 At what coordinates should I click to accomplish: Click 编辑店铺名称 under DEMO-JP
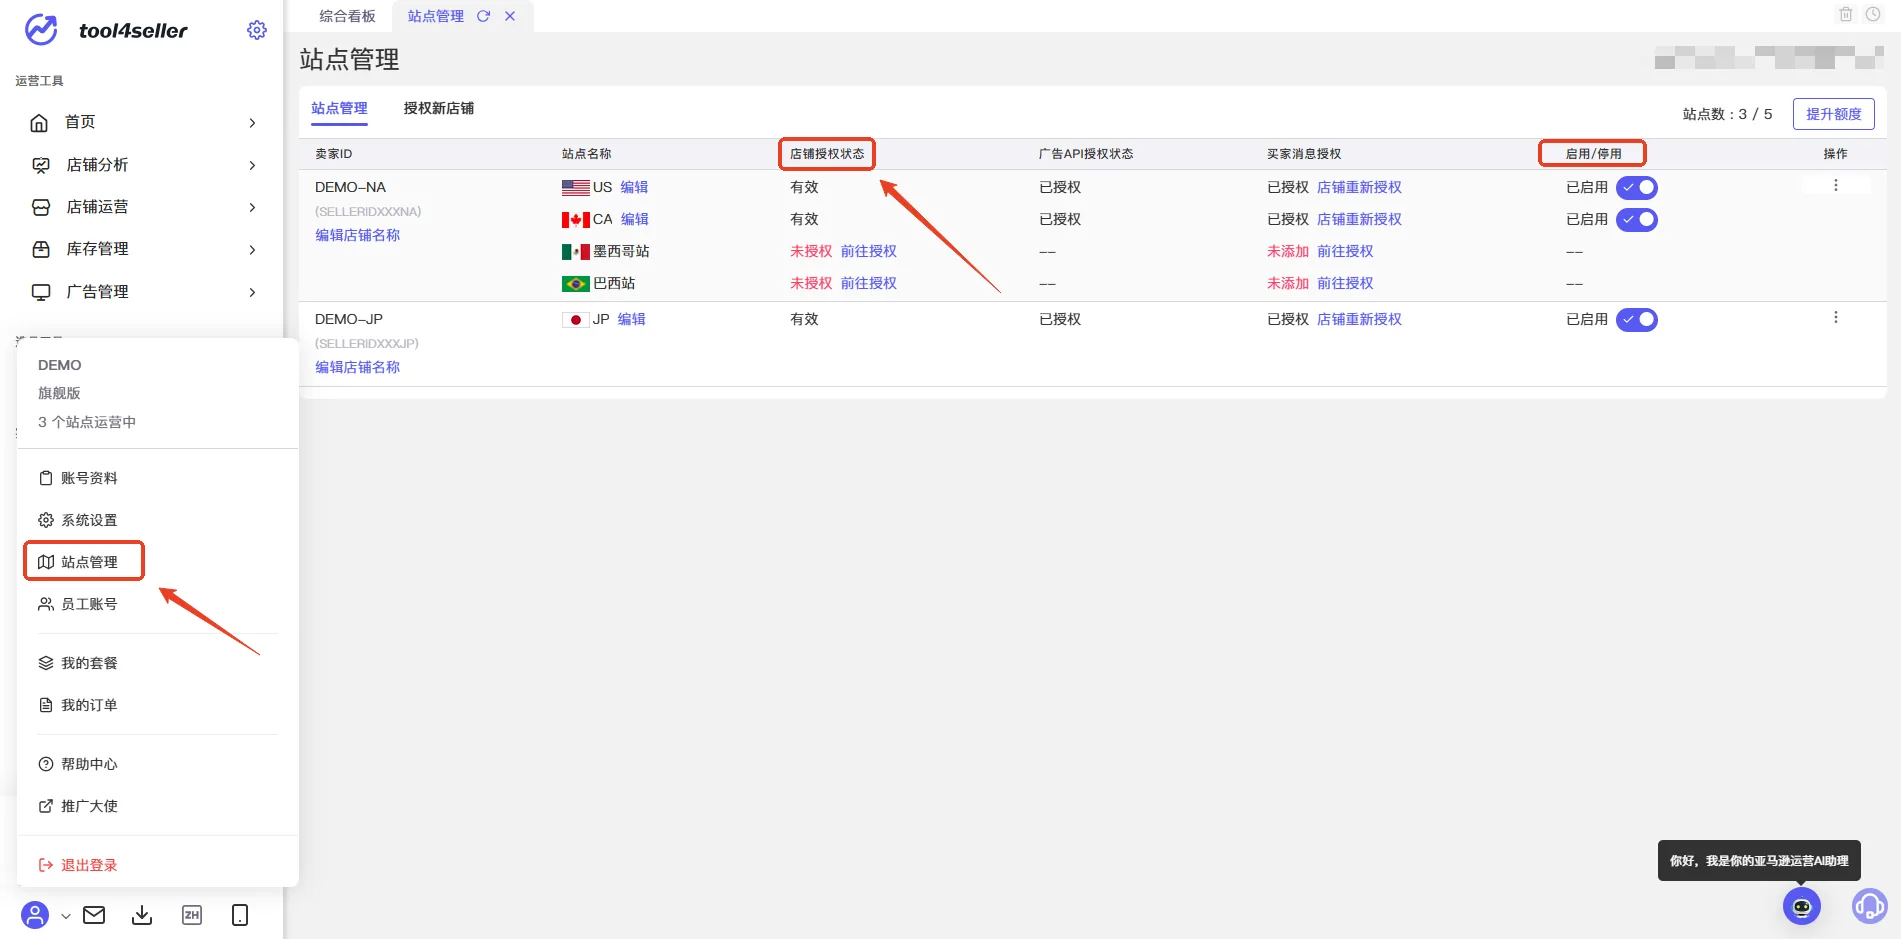[x=357, y=367]
